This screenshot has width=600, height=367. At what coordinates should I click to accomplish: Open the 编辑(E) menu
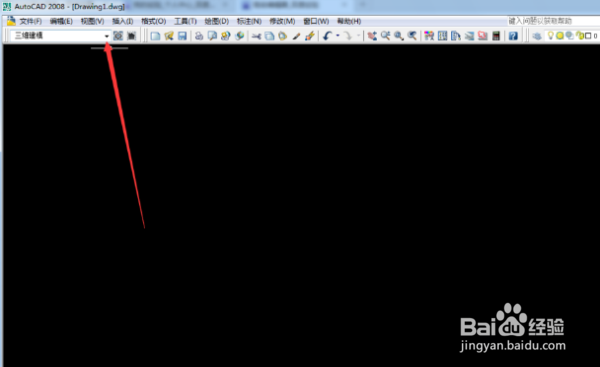tap(61, 21)
